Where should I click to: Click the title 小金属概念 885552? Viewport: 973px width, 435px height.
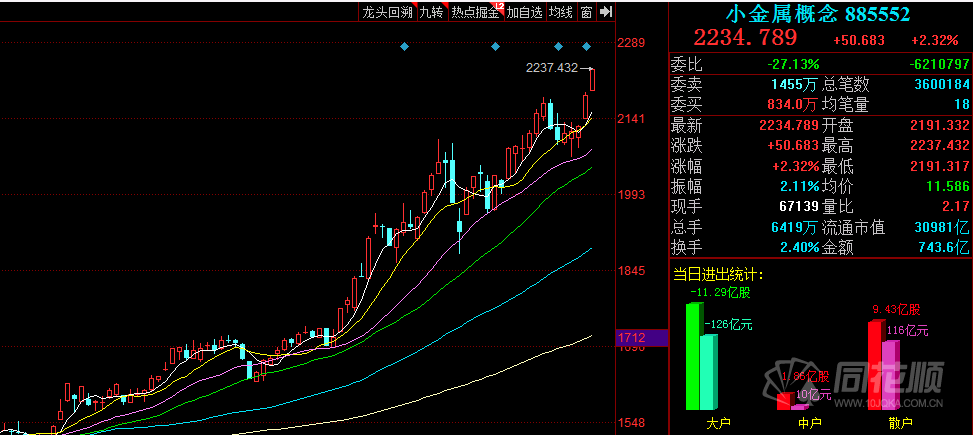[x=818, y=13]
